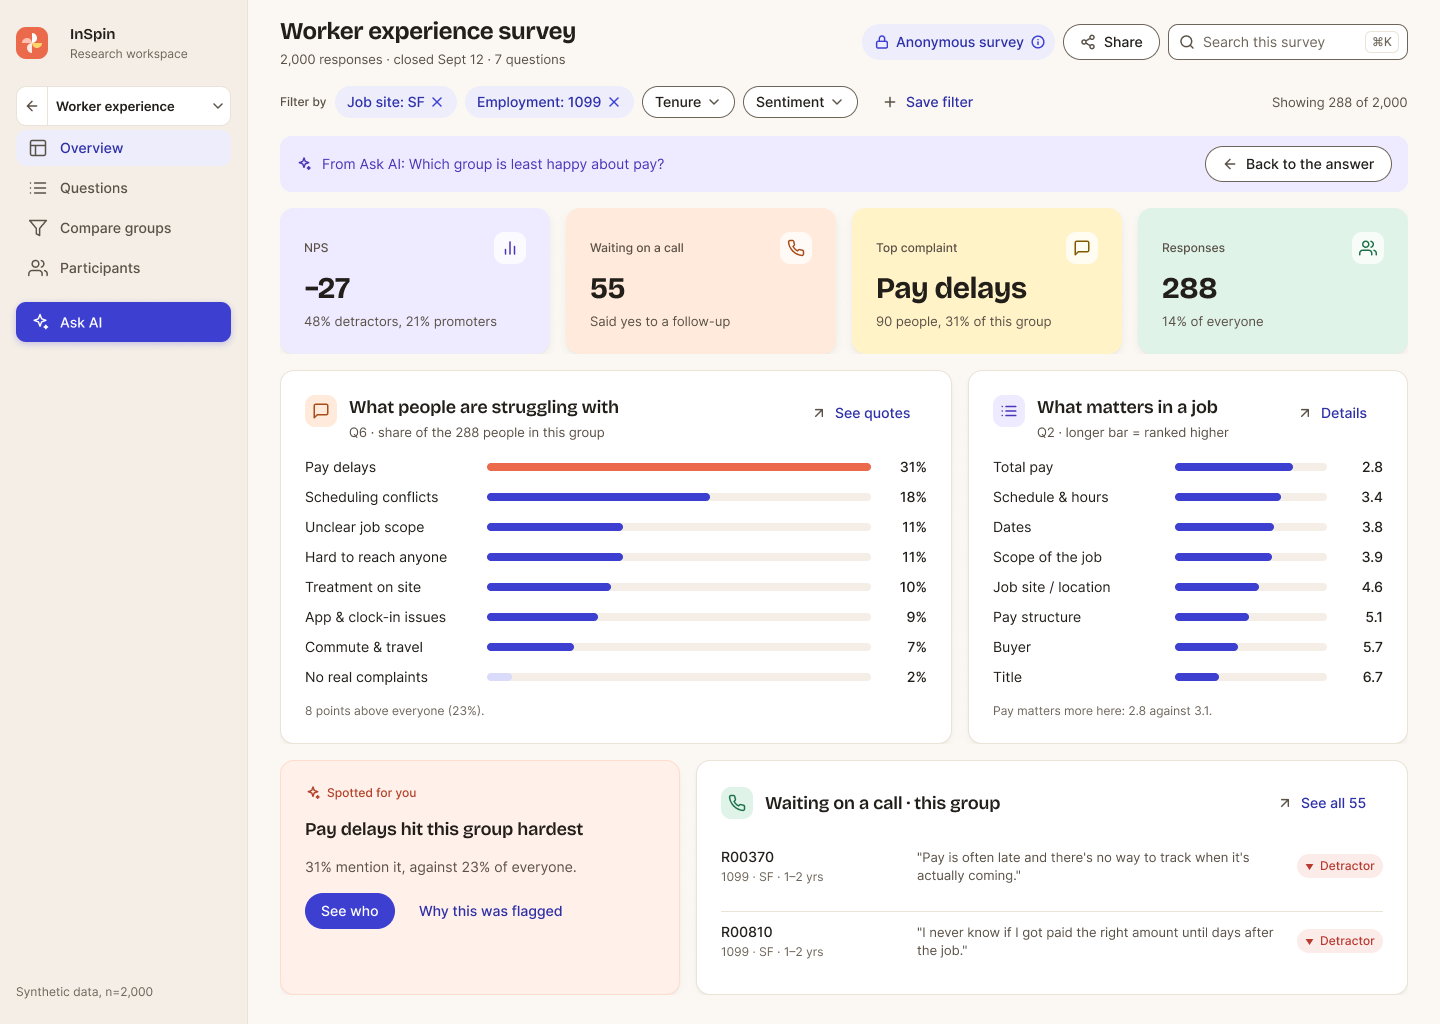Click the What matters list icon
This screenshot has width=1440, height=1024.
tap(1009, 411)
